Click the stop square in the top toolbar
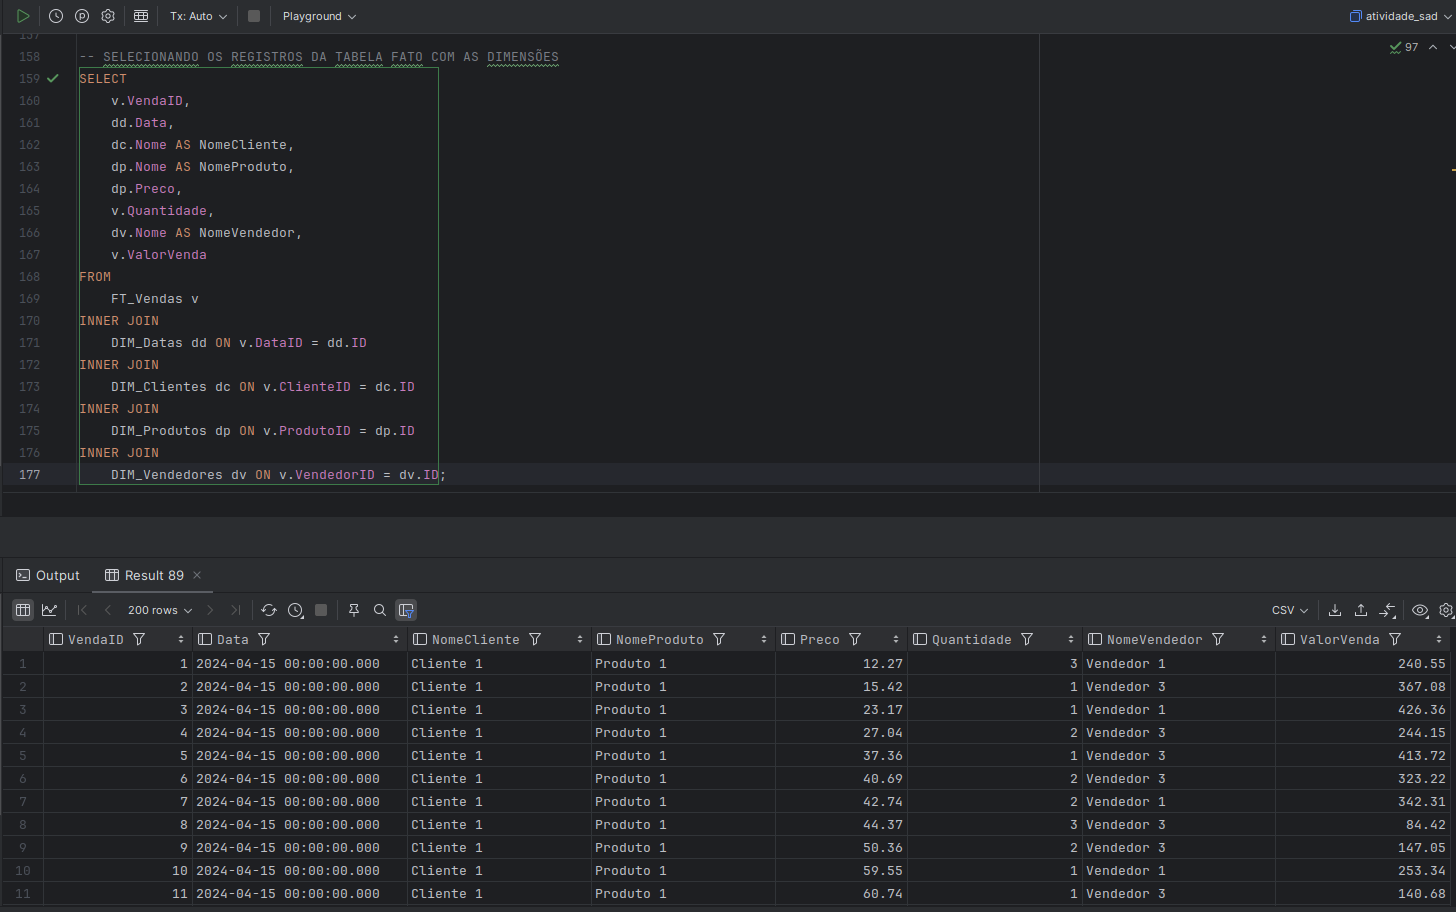The width and height of the screenshot is (1456, 912). coord(254,16)
